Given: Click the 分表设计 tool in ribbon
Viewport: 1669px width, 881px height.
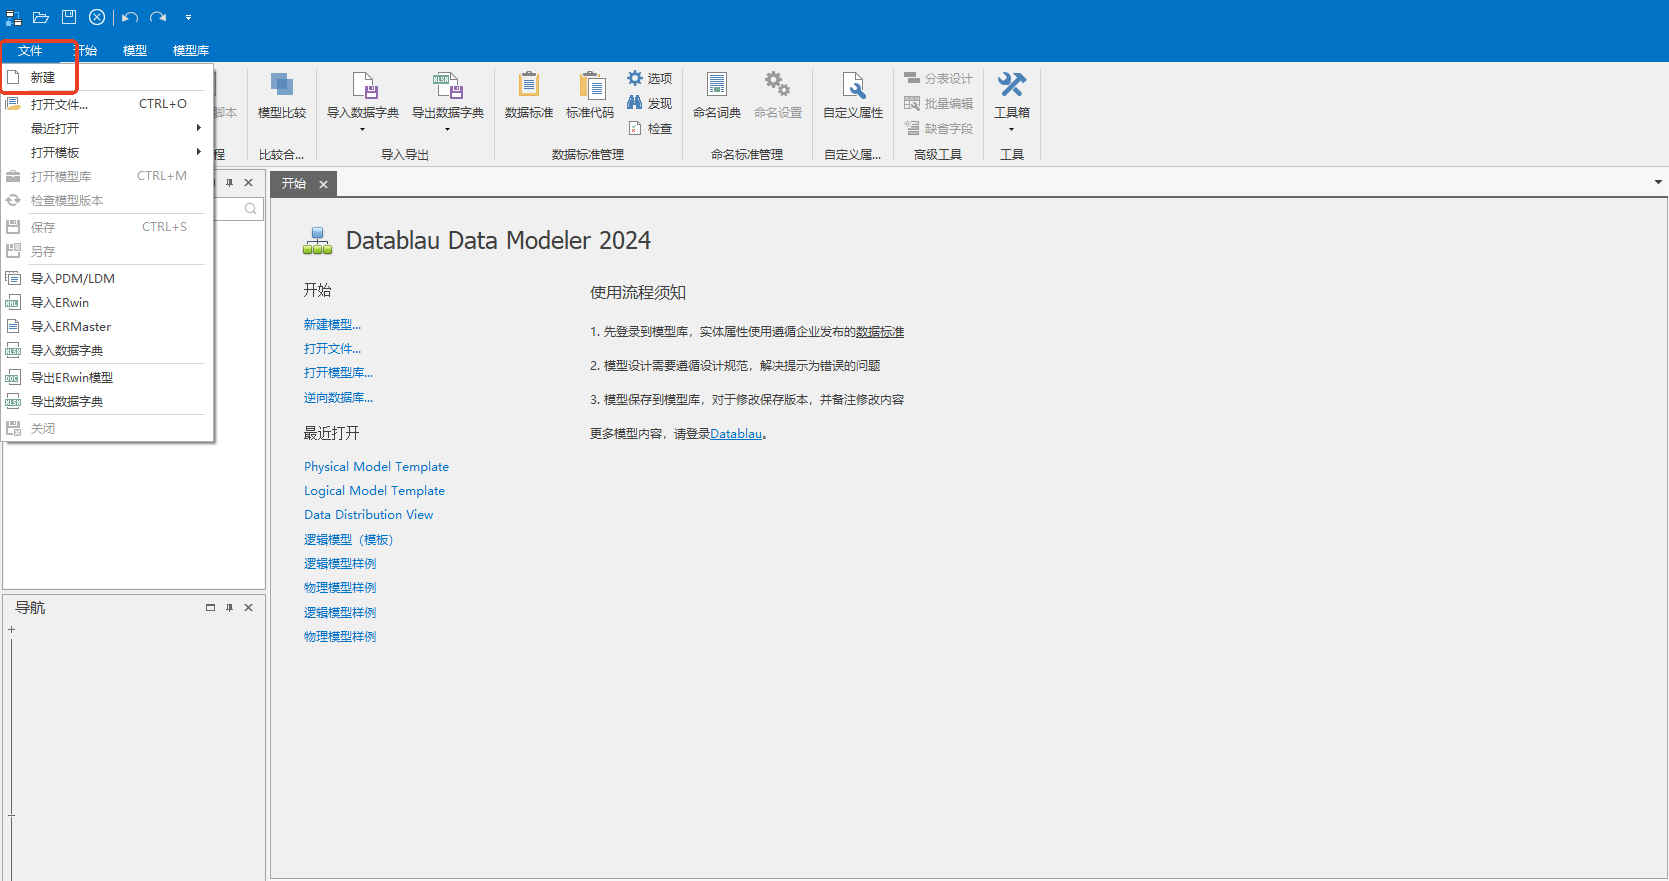Looking at the screenshot, I should 938,78.
